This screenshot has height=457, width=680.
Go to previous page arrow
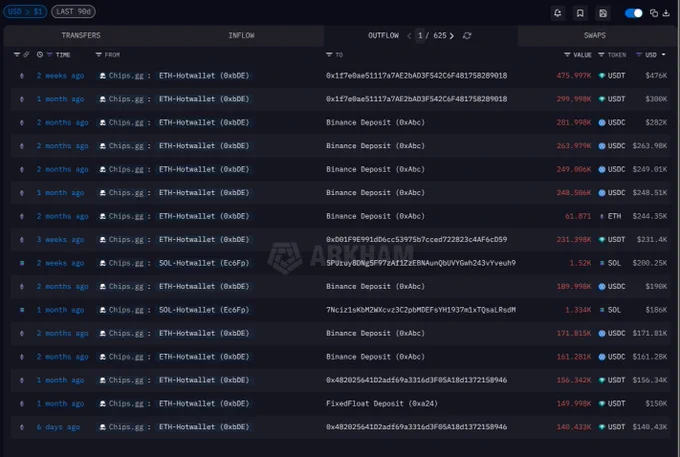[x=409, y=36]
